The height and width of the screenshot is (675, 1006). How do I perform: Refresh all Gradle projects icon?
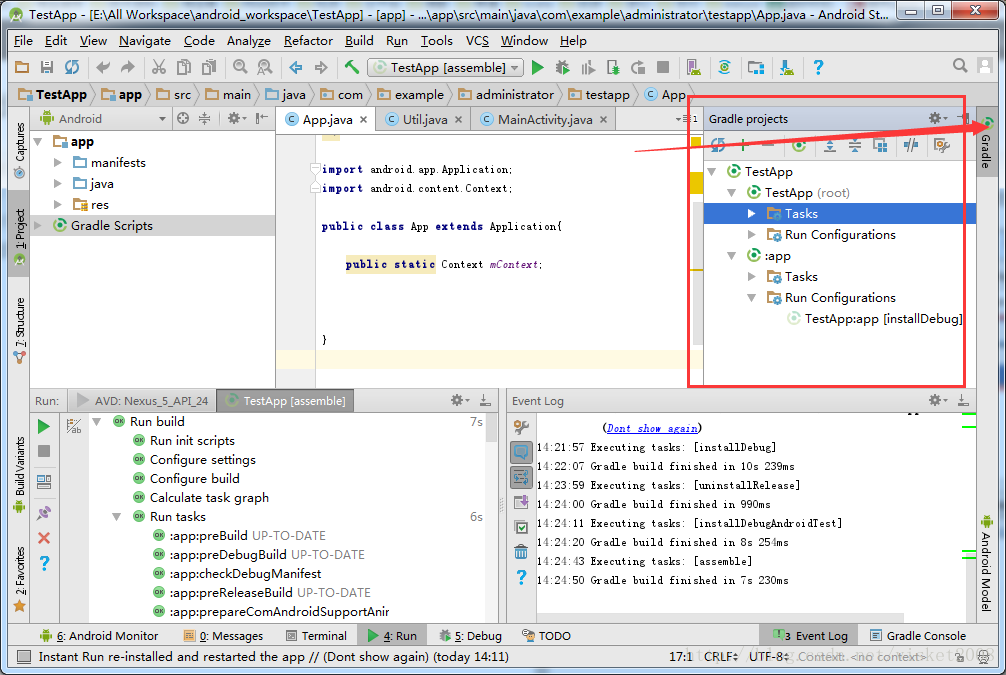(x=718, y=146)
